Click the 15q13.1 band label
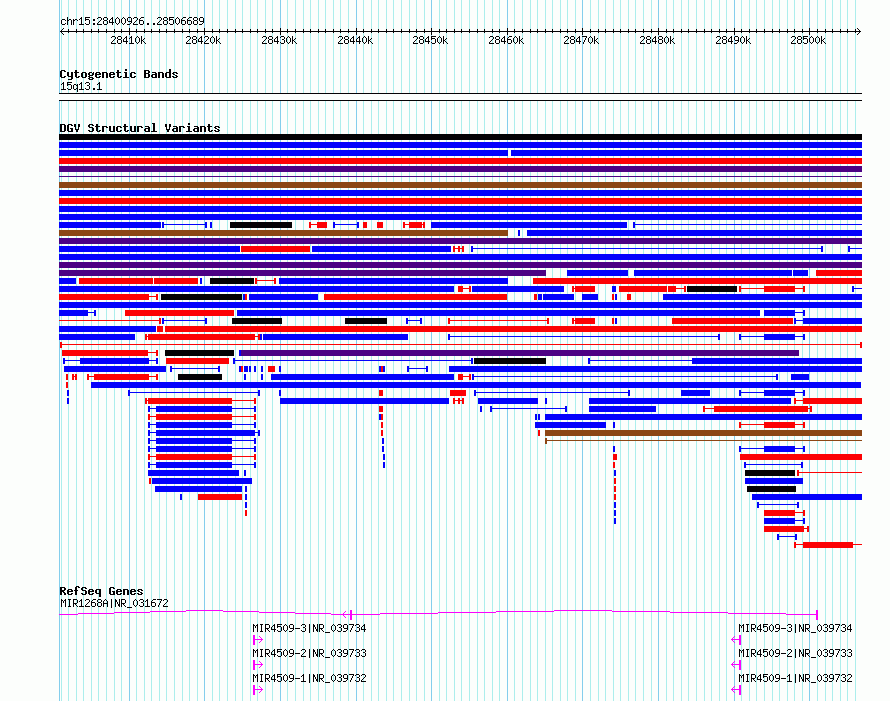Screen dimensions: 890x701 (x=81, y=86)
